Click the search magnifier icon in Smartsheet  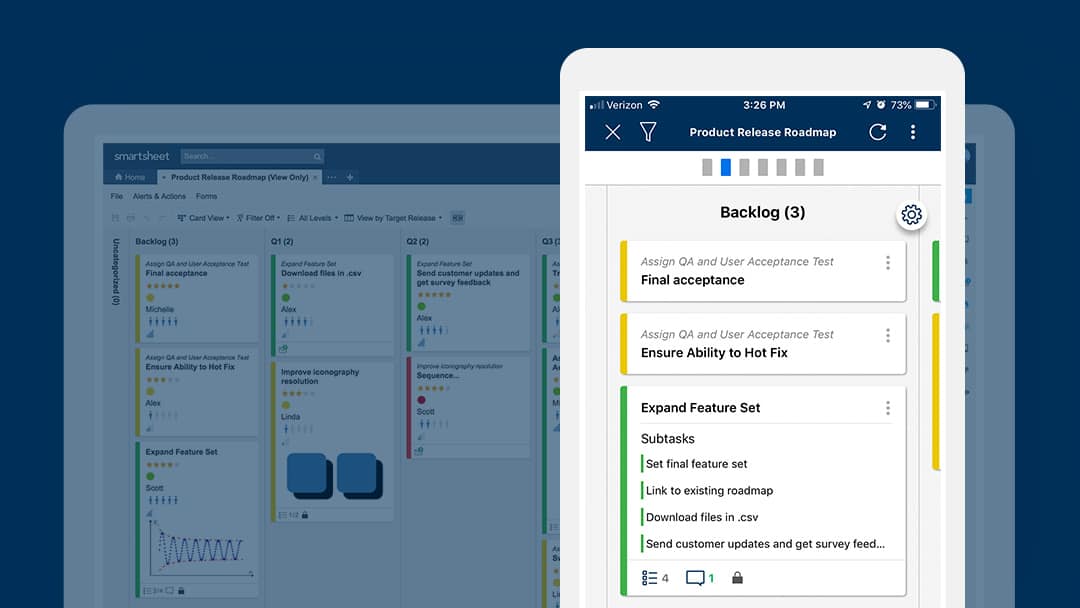[318, 157]
